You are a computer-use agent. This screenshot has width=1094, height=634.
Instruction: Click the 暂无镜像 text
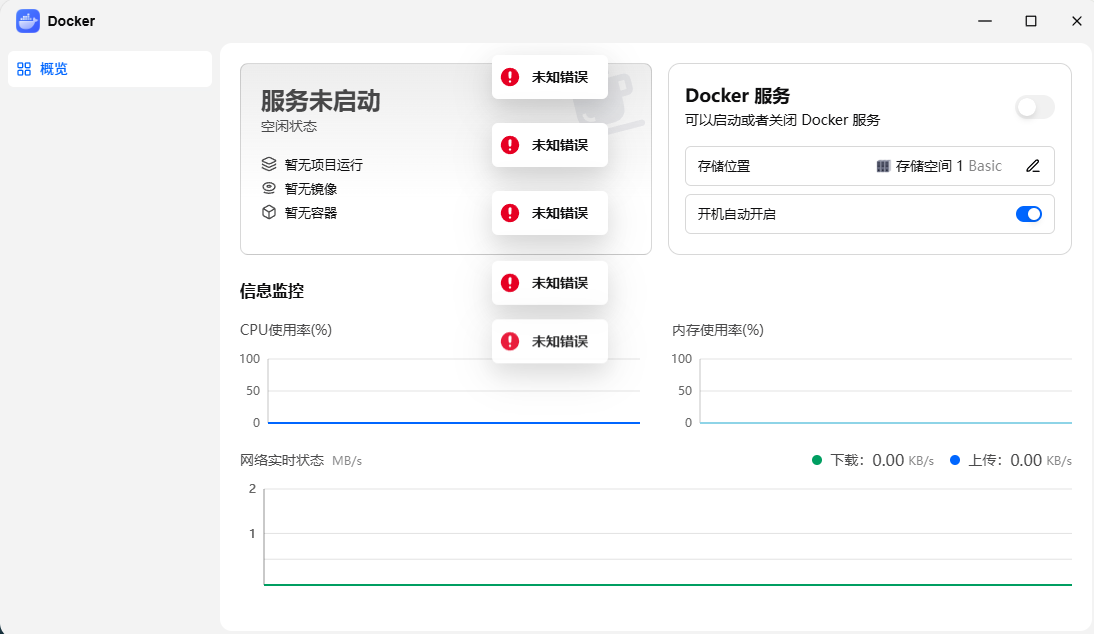[x=310, y=188]
